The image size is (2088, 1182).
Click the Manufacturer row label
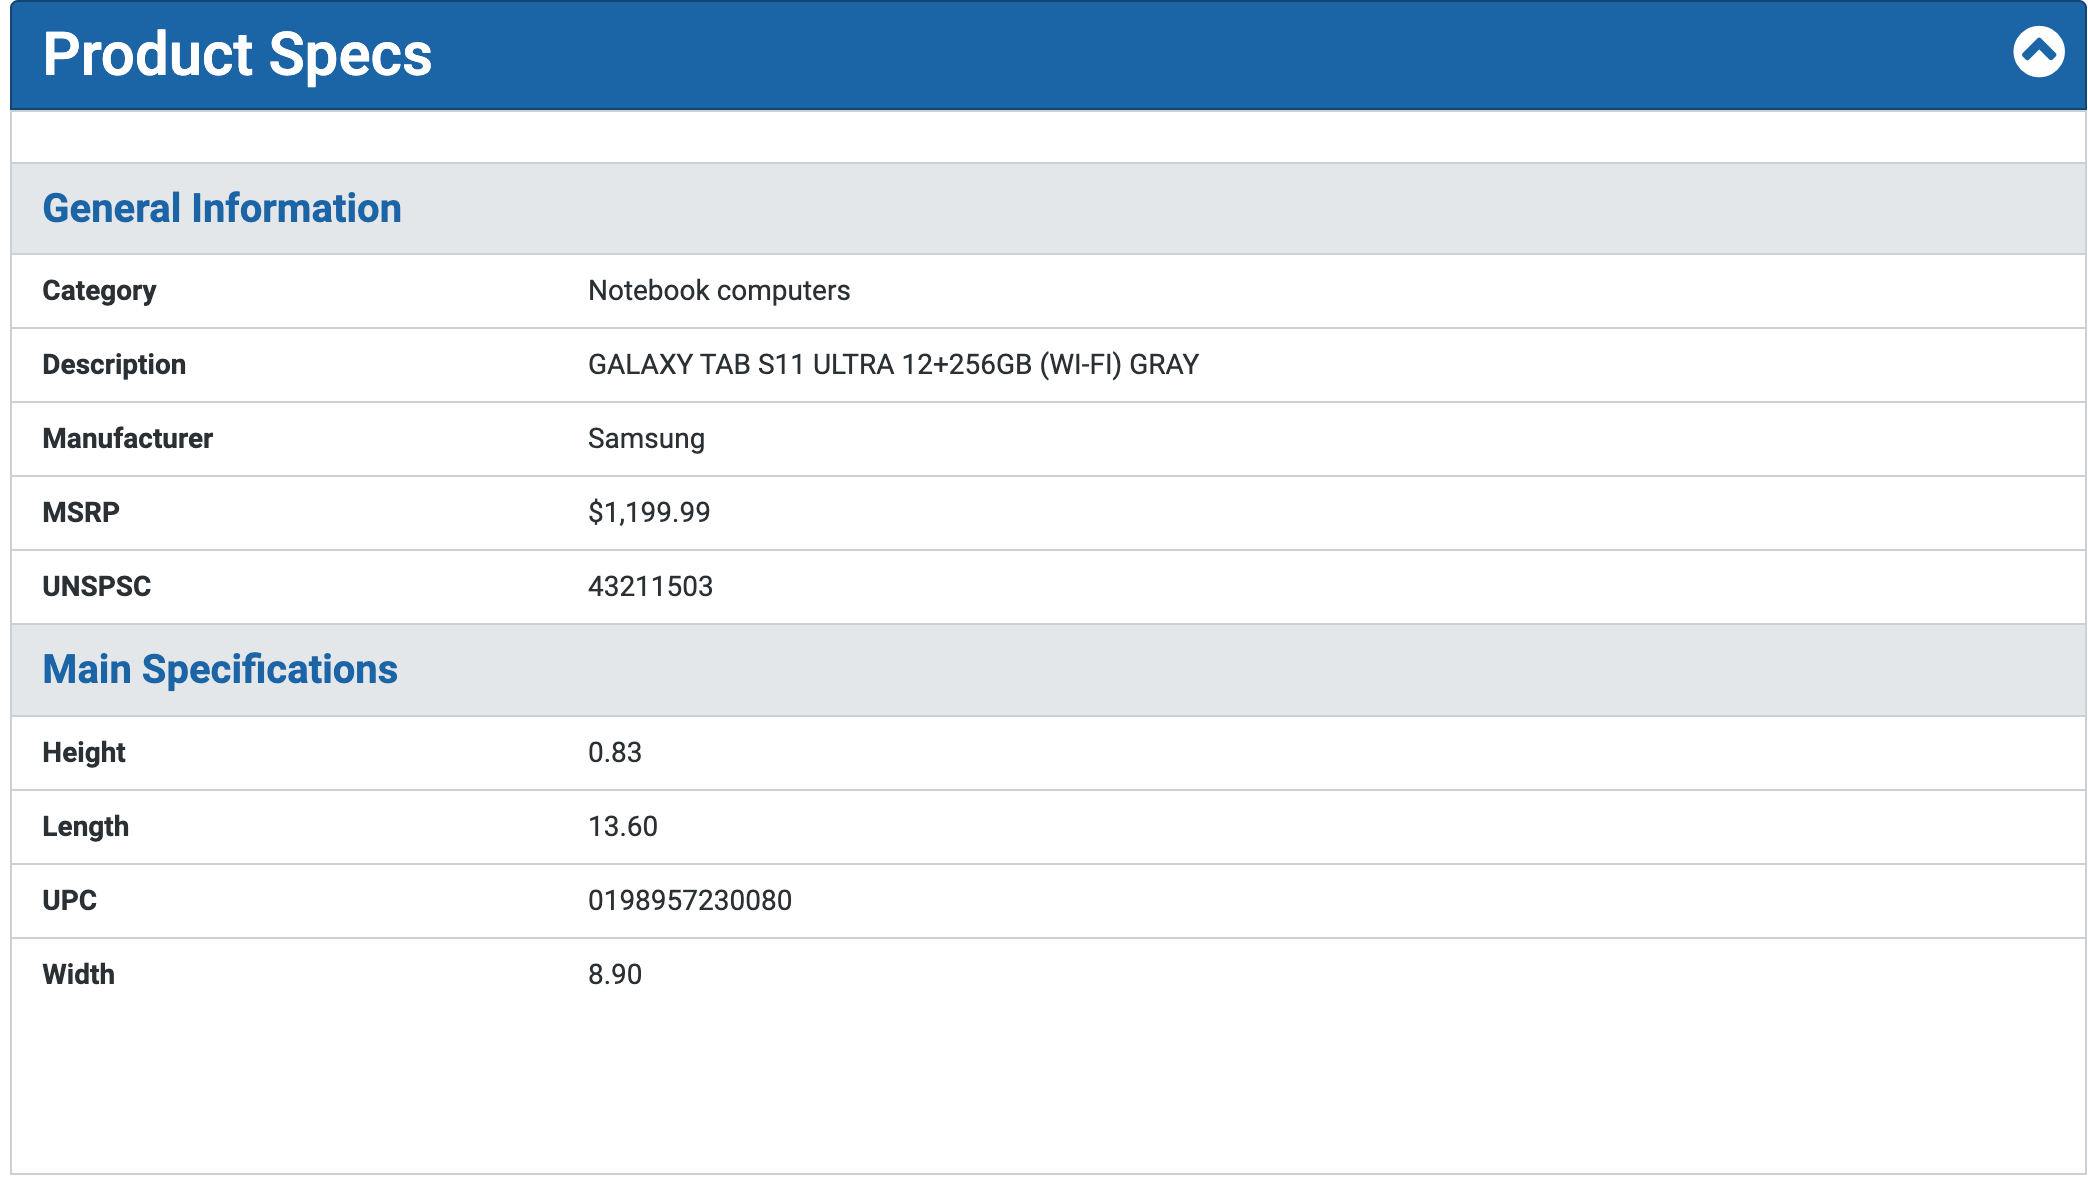coord(127,439)
